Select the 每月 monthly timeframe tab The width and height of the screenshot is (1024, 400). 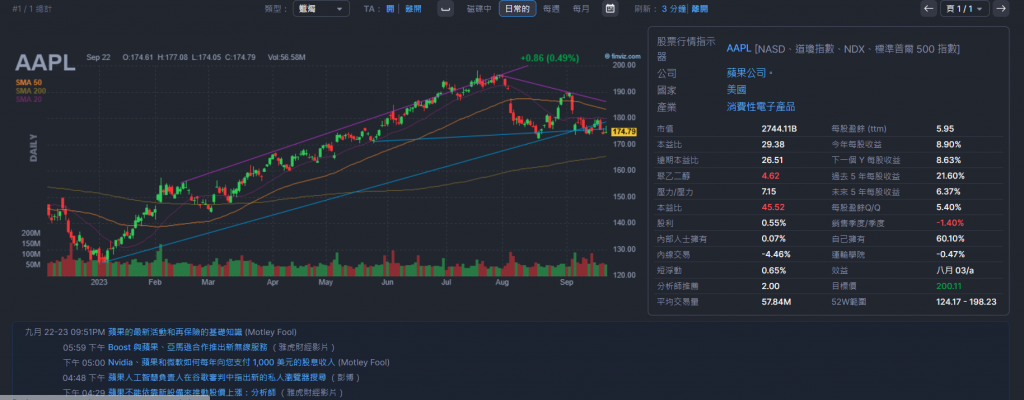[581, 8]
